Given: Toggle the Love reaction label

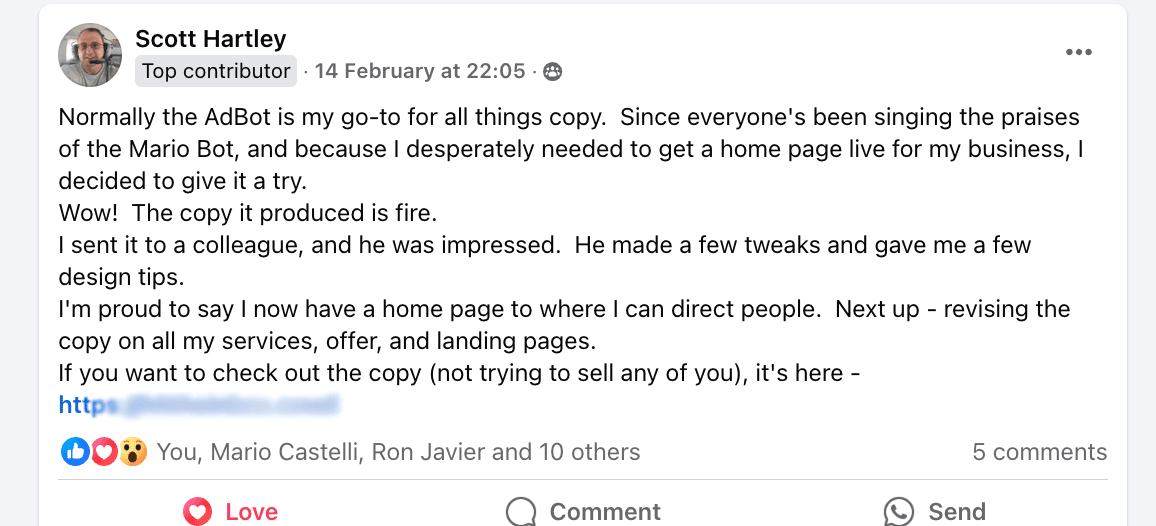Looking at the screenshot, I should (x=251, y=512).
